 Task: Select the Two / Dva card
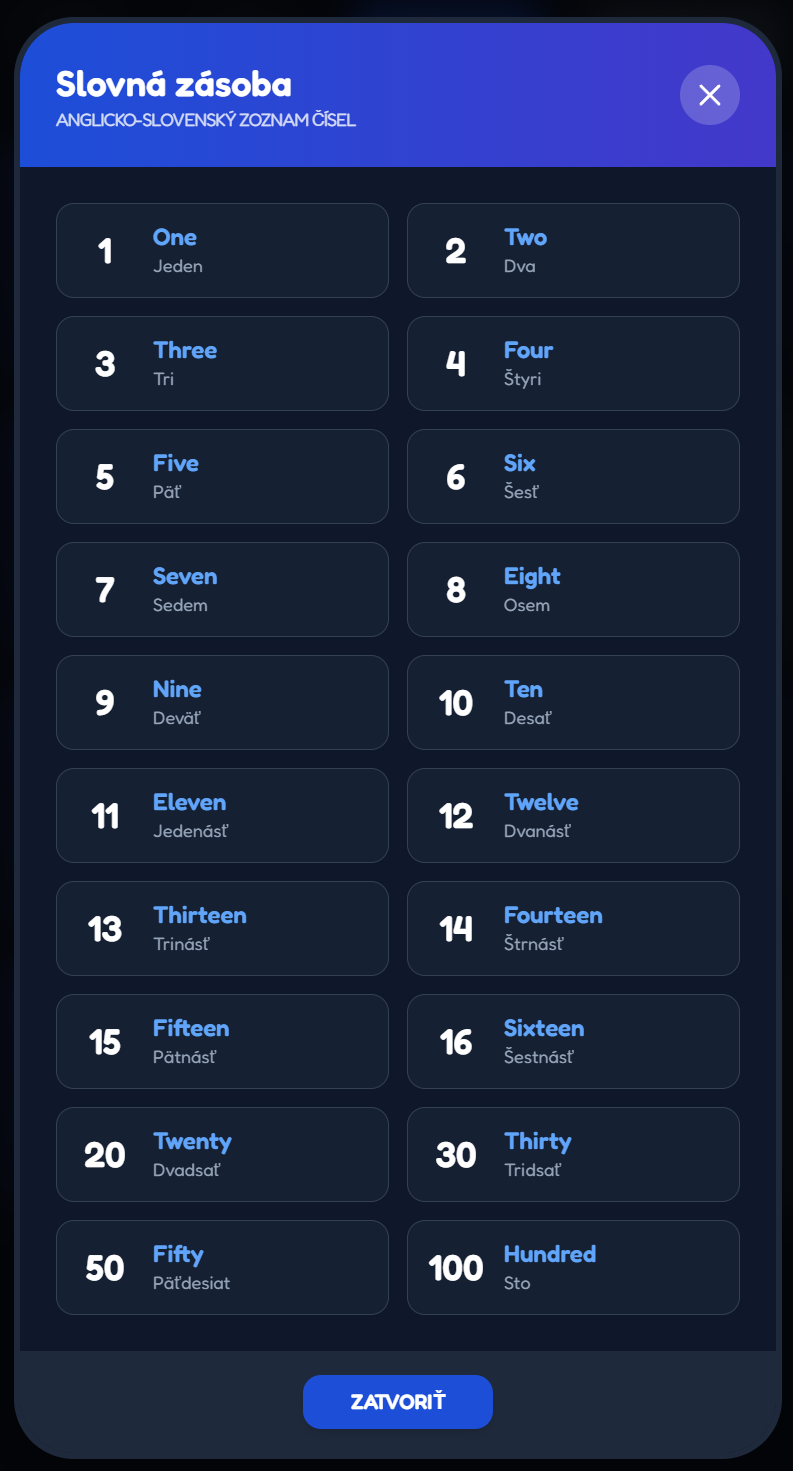point(573,251)
